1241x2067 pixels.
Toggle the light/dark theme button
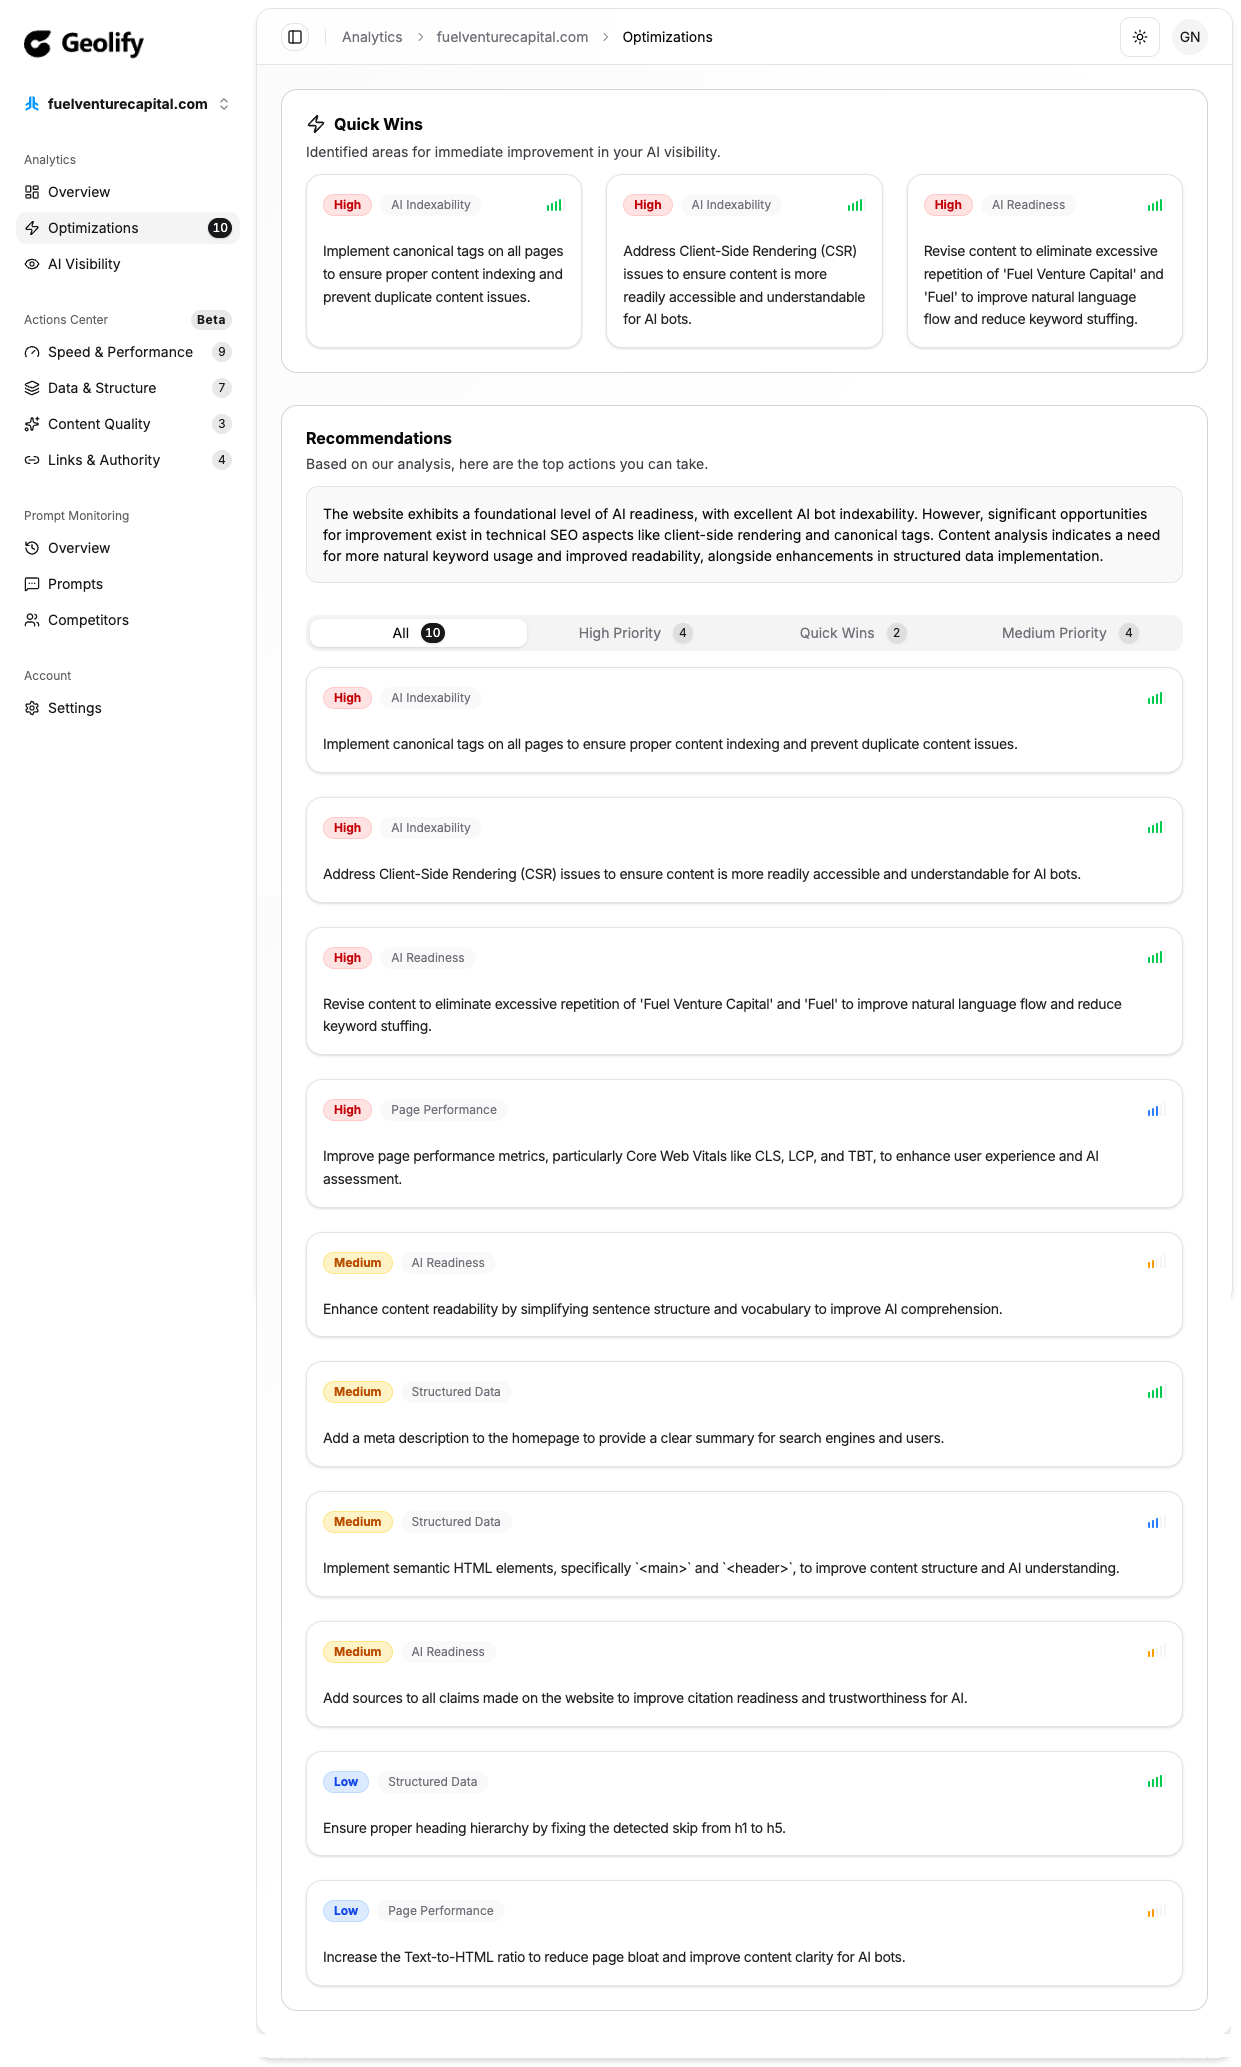(1139, 37)
